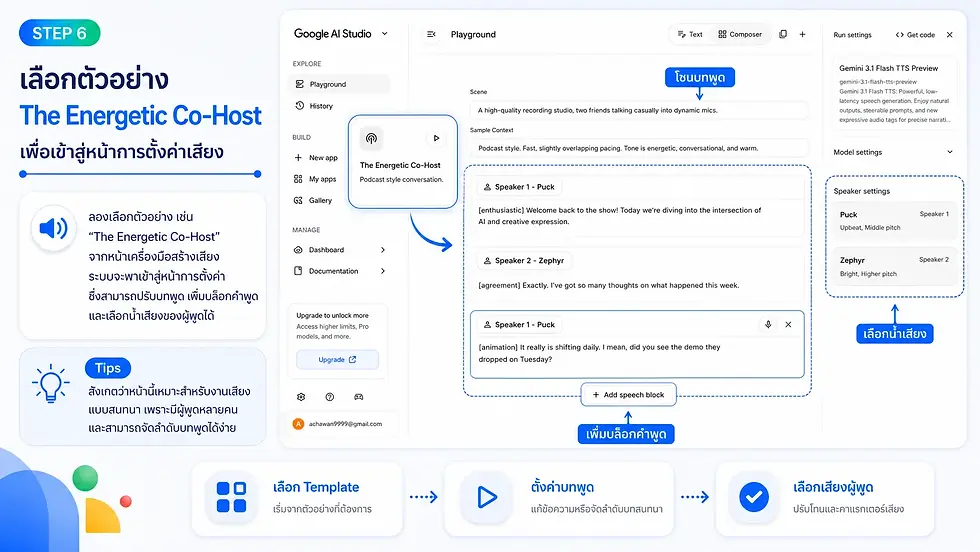Click the orange A account avatar
The height and width of the screenshot is (552, 980).
point(298,424)
